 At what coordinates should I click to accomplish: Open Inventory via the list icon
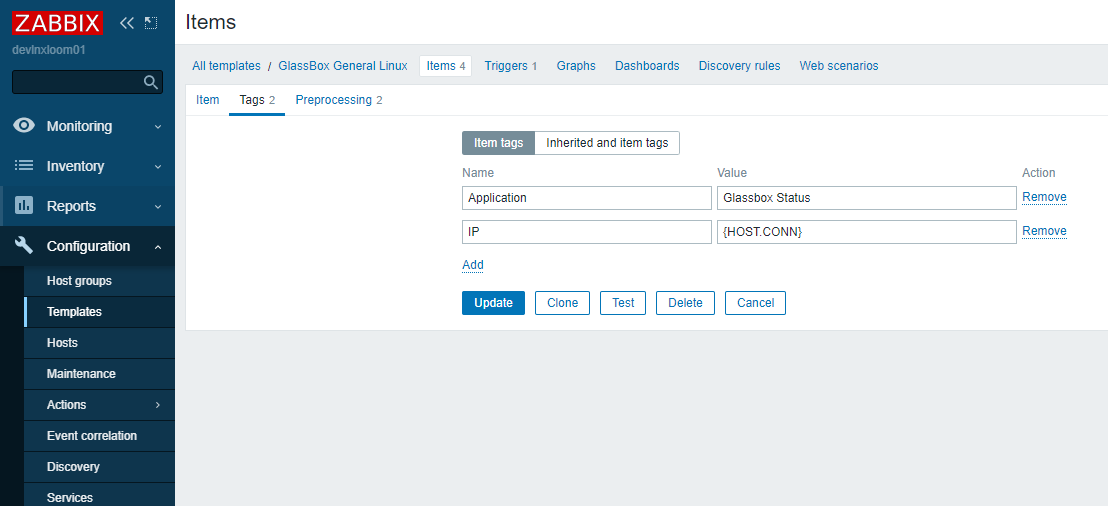point(24,166)
